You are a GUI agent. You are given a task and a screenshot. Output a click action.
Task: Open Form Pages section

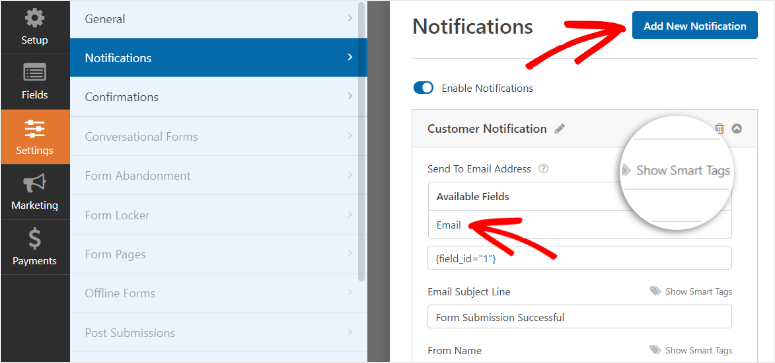pyautogui.click(x=218, y=254)
